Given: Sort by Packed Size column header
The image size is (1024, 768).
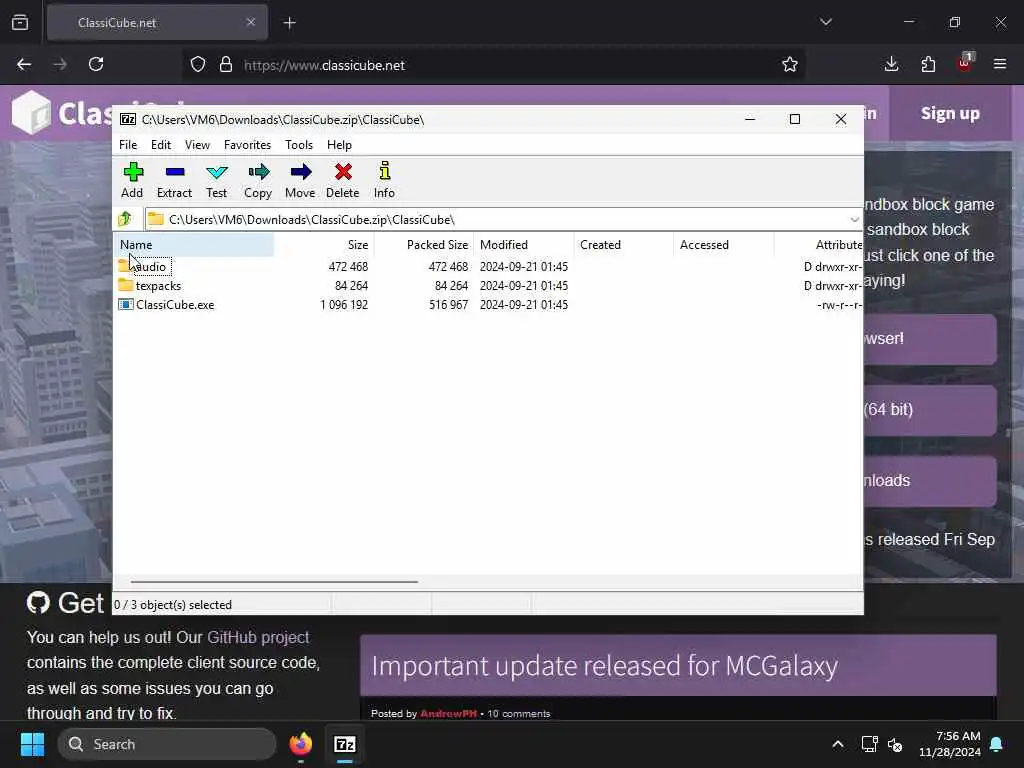Looking at the screenshot, I should [x=424, y=245].
